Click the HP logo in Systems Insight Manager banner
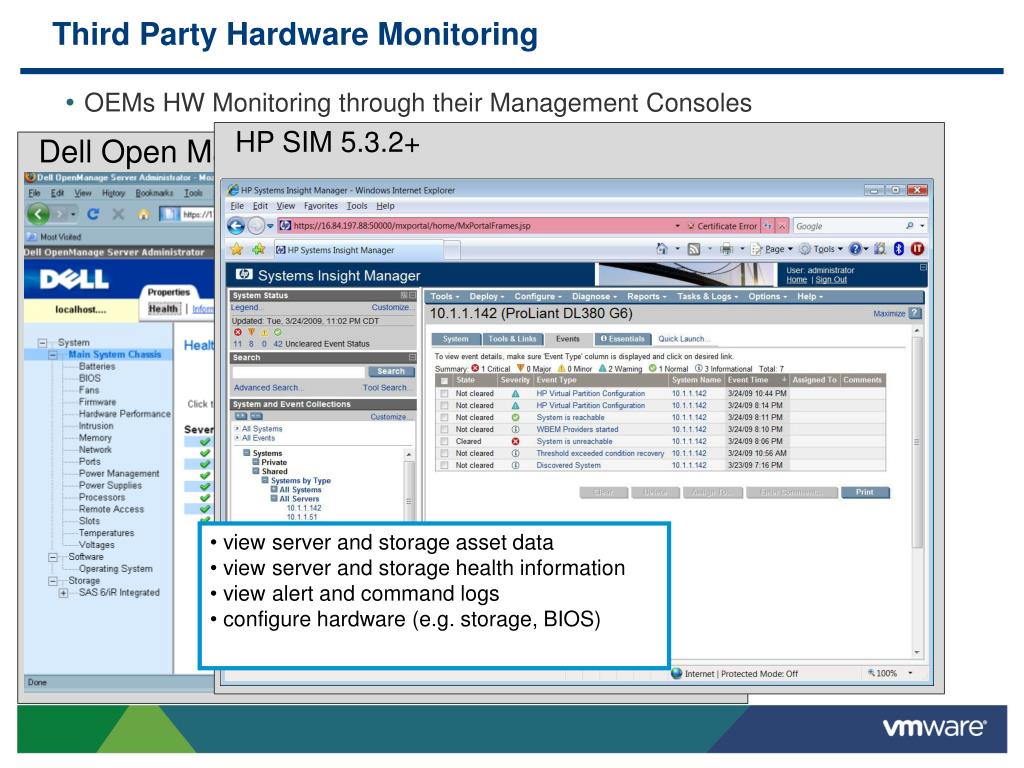 tap(244, 274)
